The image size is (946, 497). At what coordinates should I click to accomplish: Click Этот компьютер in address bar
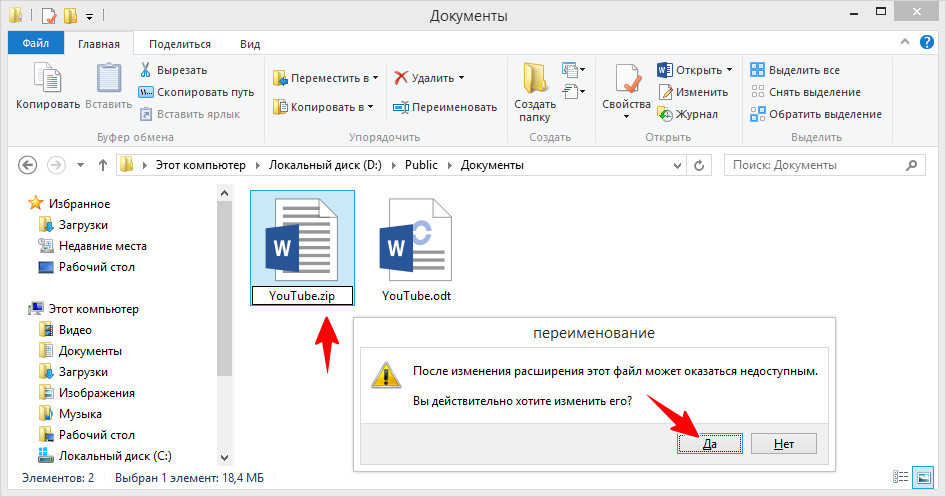[201, 165]
